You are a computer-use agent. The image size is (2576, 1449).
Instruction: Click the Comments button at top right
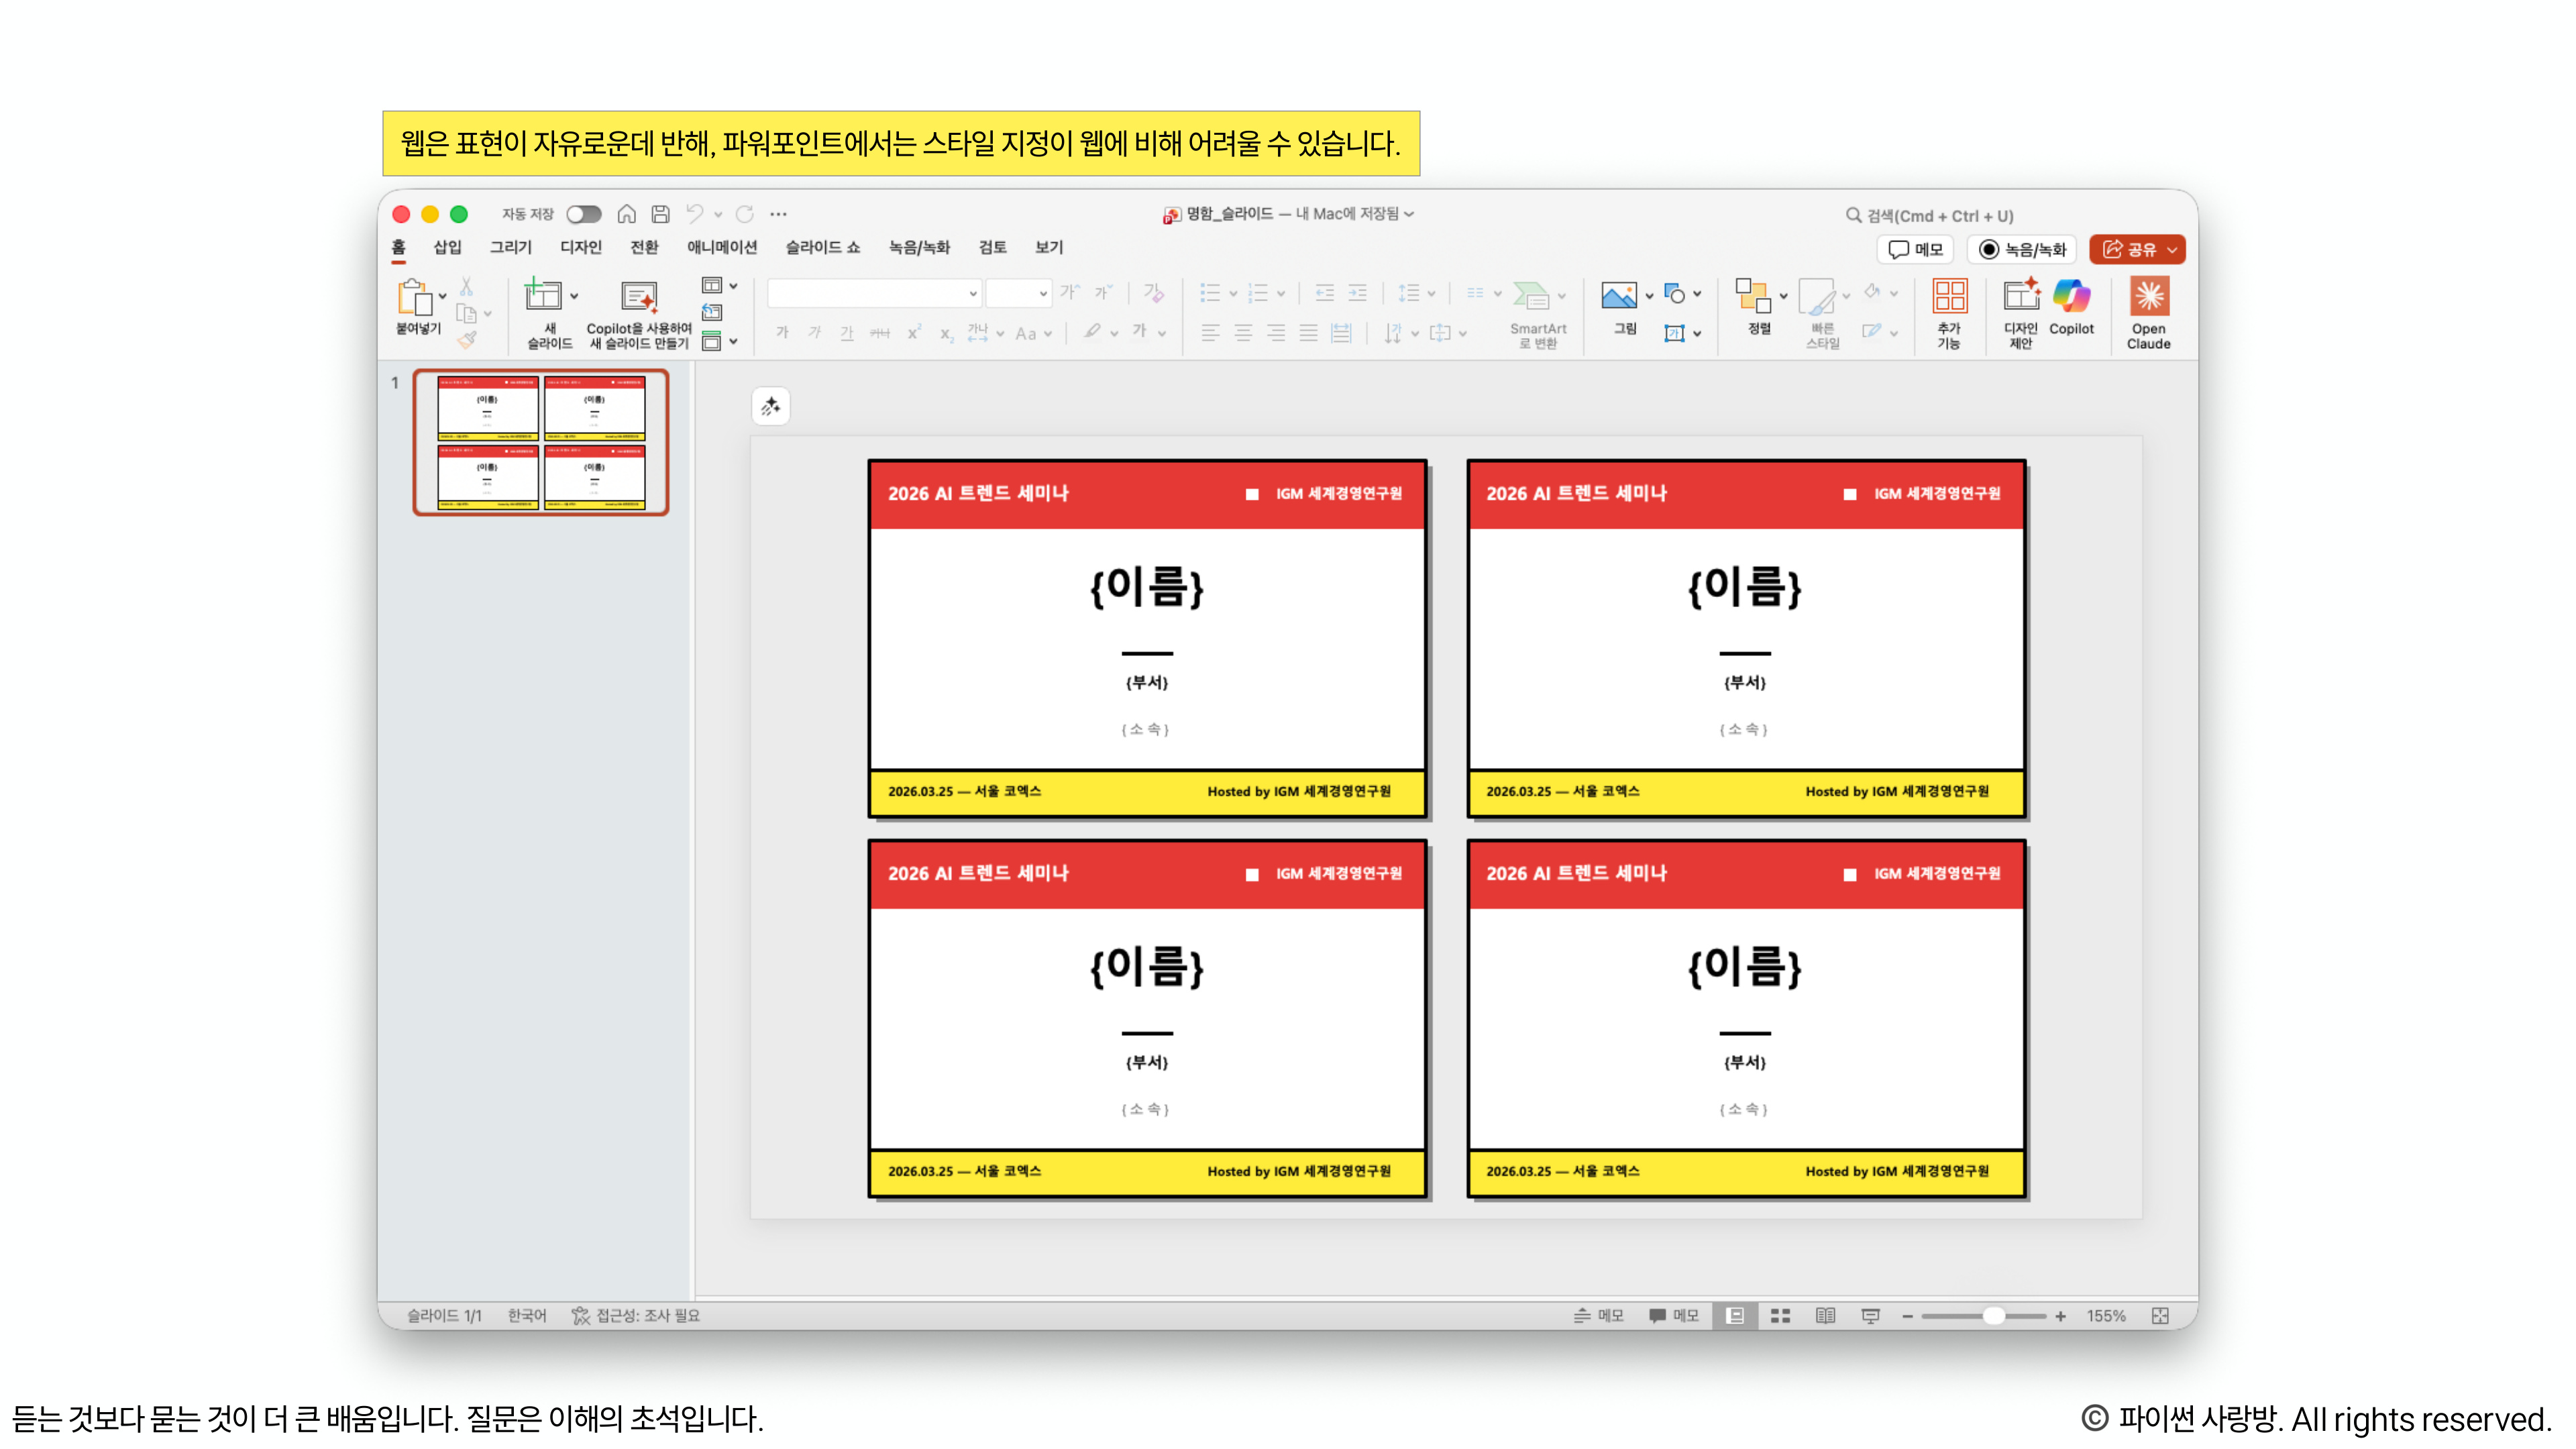click(x=1915, y=250)
